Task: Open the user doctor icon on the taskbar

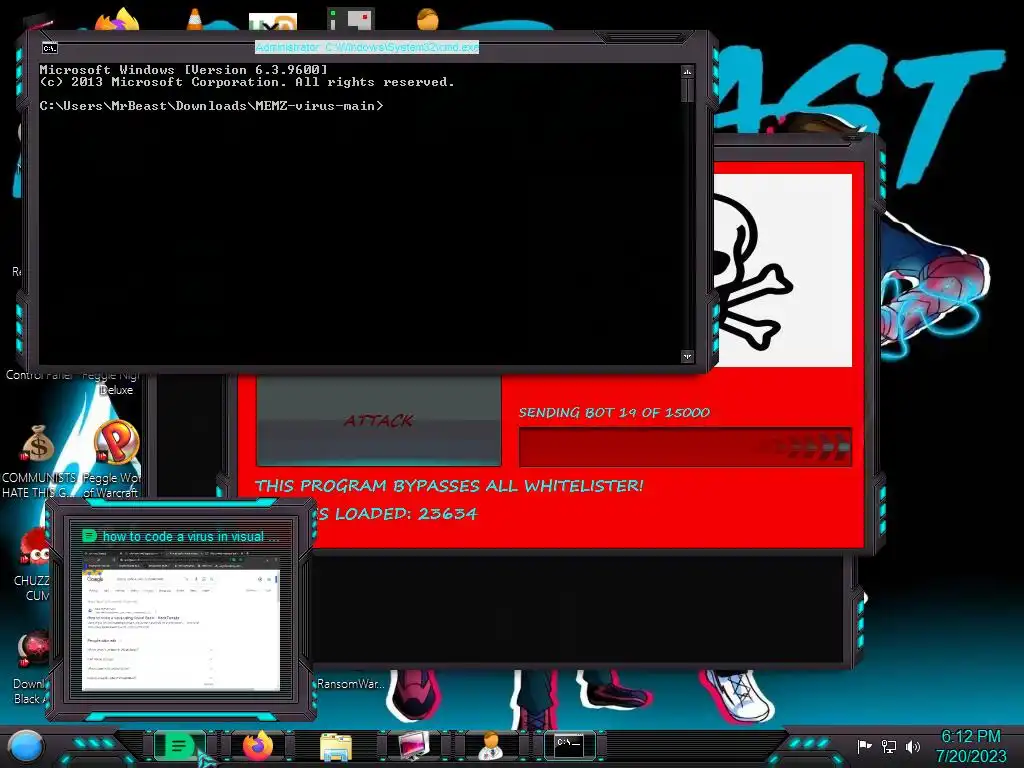Action: (490, 746)
